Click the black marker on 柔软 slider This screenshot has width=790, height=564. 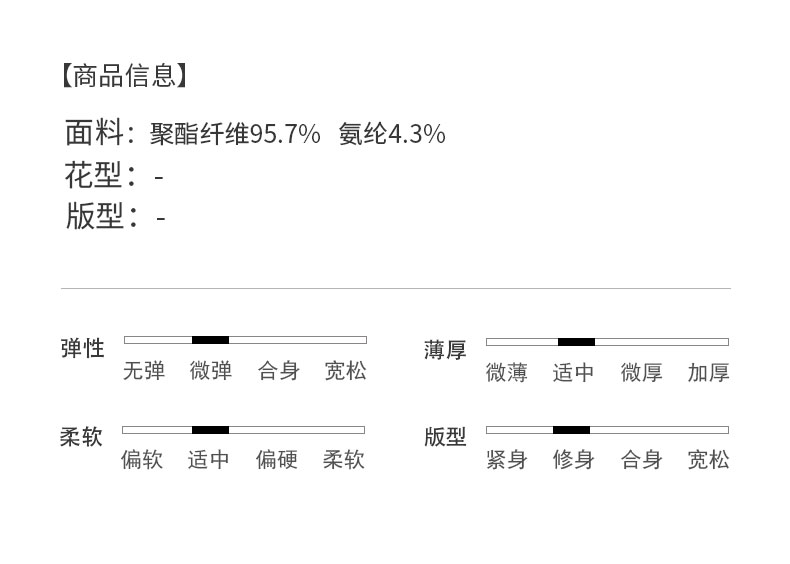click(210, 430)
